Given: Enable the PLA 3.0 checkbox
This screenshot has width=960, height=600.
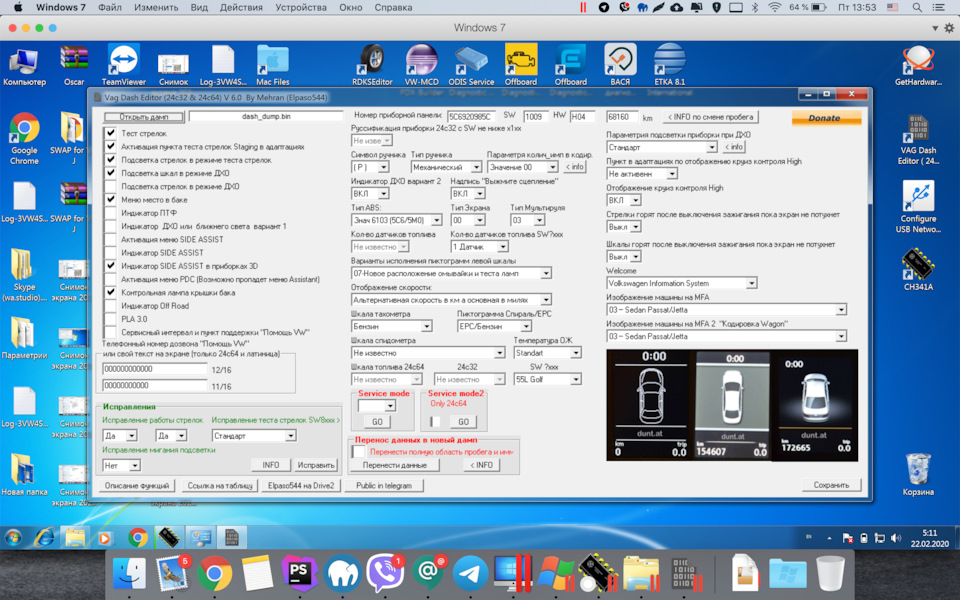Looking at the screenshot, I should point(110,319).
